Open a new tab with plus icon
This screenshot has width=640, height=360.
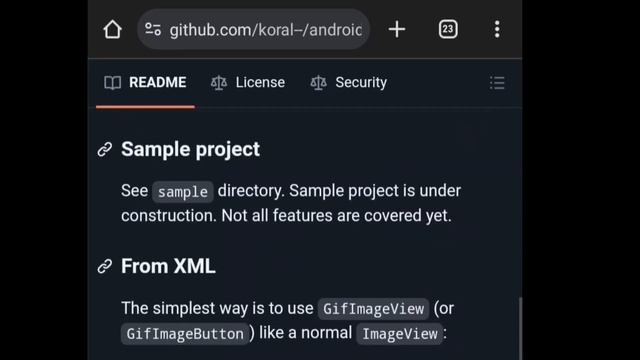(x=397, y=29)
